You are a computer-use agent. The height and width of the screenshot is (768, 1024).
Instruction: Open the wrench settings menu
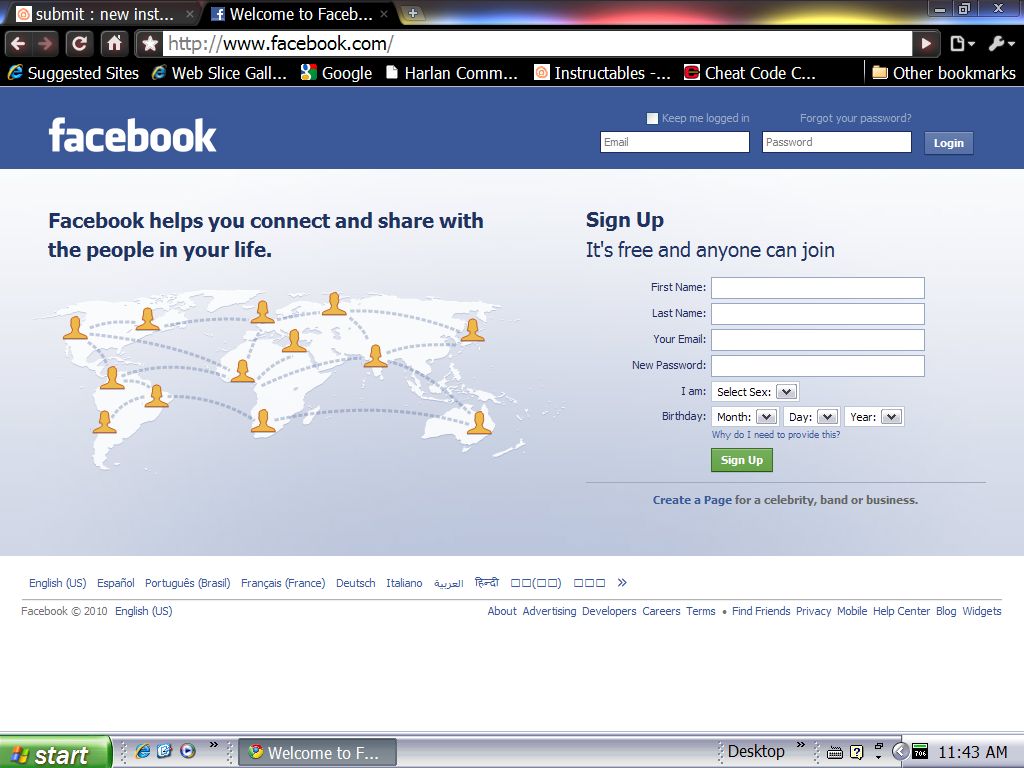pyautogui.click(x=1000, y=44)
